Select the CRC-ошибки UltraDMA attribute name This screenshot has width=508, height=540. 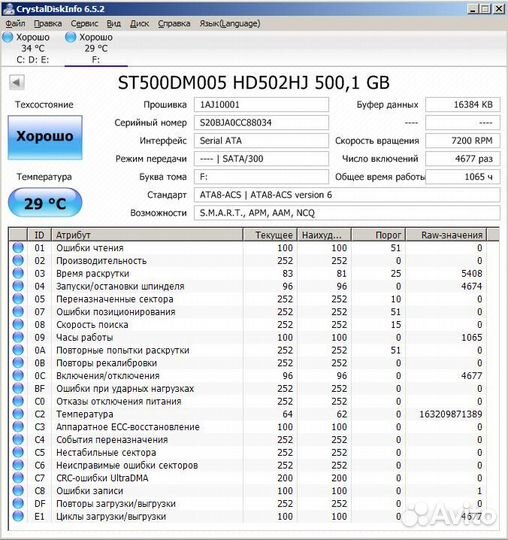[x=102, y=478]
